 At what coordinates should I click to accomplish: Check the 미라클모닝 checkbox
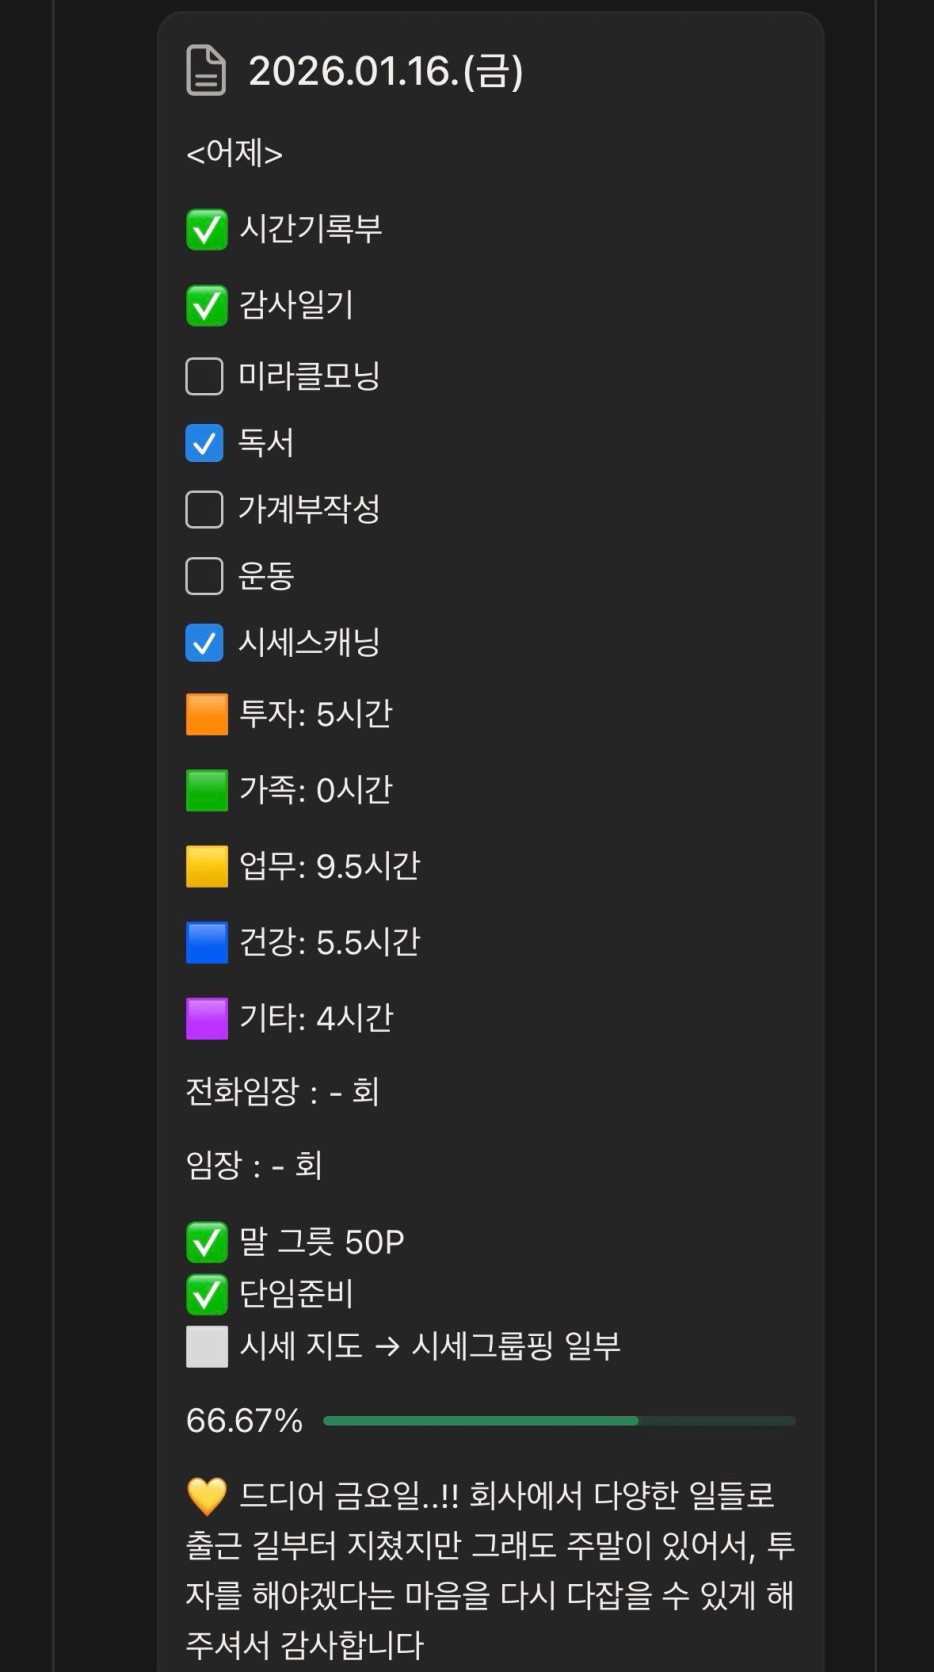[x=205, y=377]
